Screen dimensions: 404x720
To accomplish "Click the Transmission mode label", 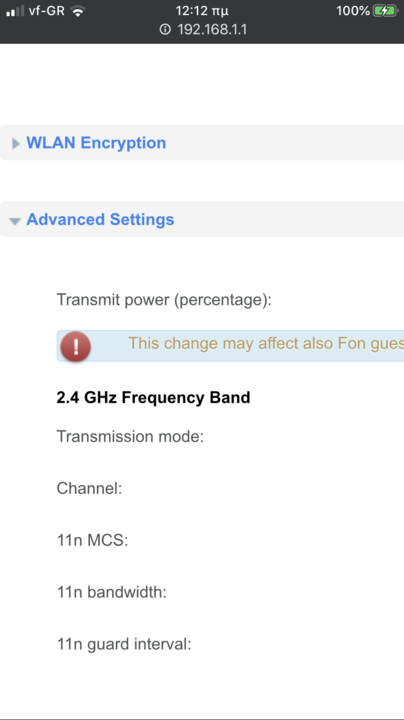I will 130,436.
